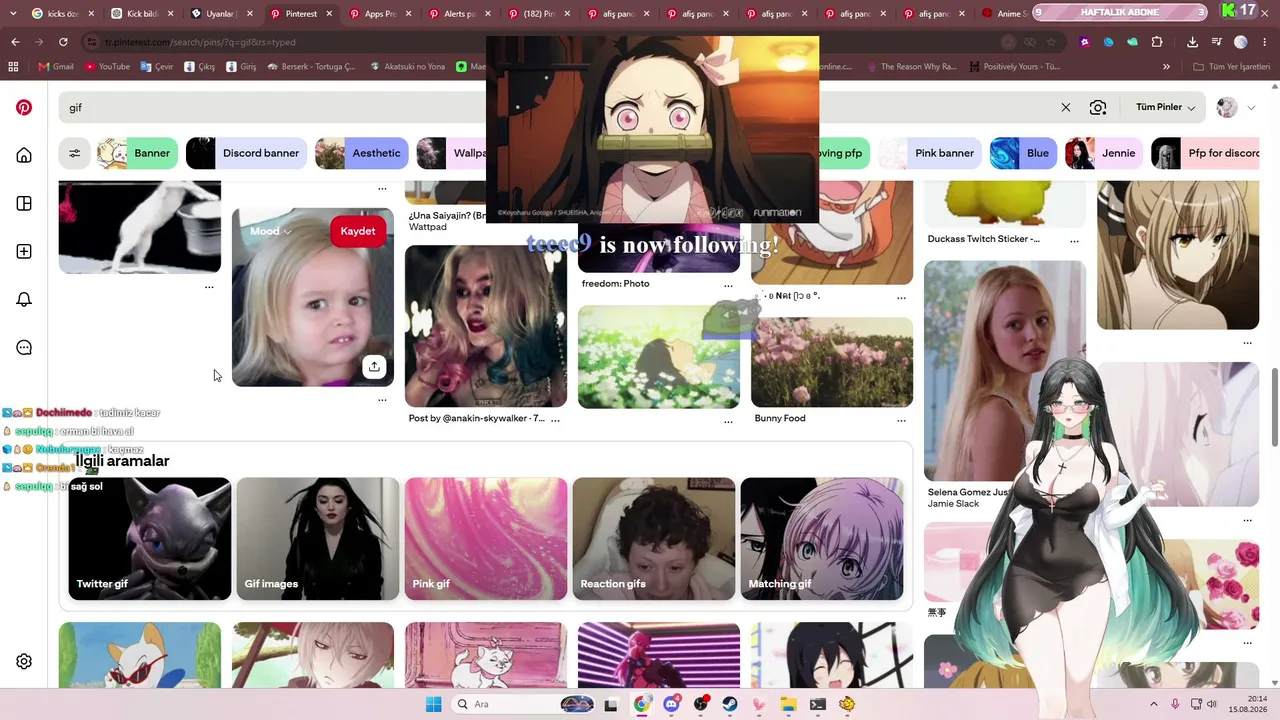The height and width of the screenshot is (720, 1280).
Task: Open the notifications bell in sidebar
Action: (x=24, y=299)
